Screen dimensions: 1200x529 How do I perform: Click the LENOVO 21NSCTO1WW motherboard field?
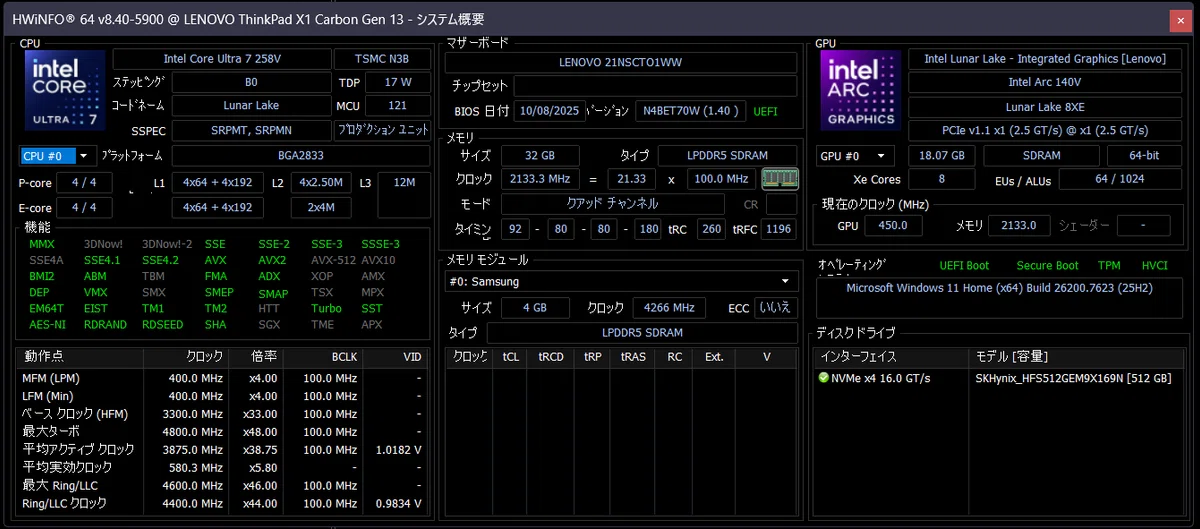pyautogui.click(x=622, y=62)
